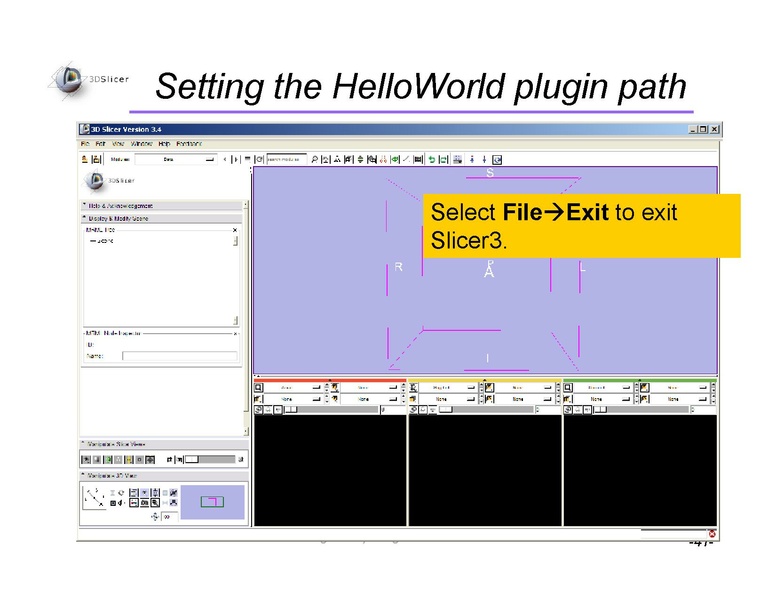The width and height of the screenshot is (776, 600).
Task: Click the 3D view navigation thumbnail
Action: (213, 502)
